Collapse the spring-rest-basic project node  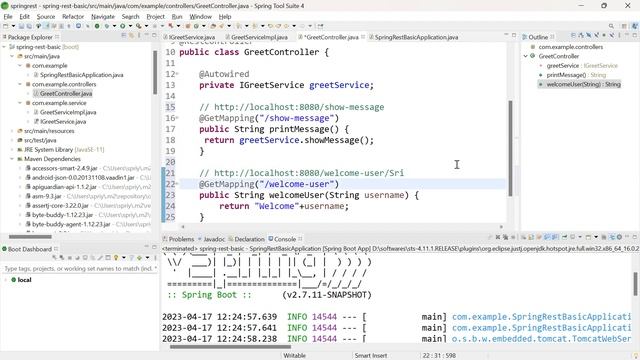point(4,47)
